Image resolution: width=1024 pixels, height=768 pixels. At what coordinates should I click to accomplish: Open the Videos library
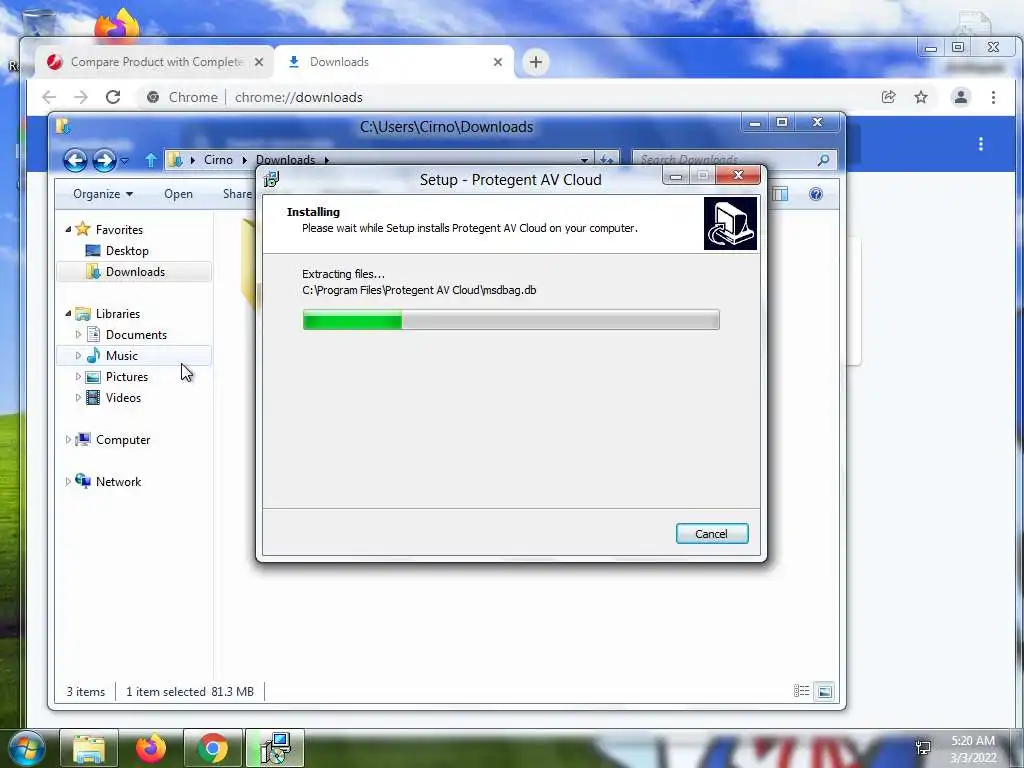coord(123,398)
